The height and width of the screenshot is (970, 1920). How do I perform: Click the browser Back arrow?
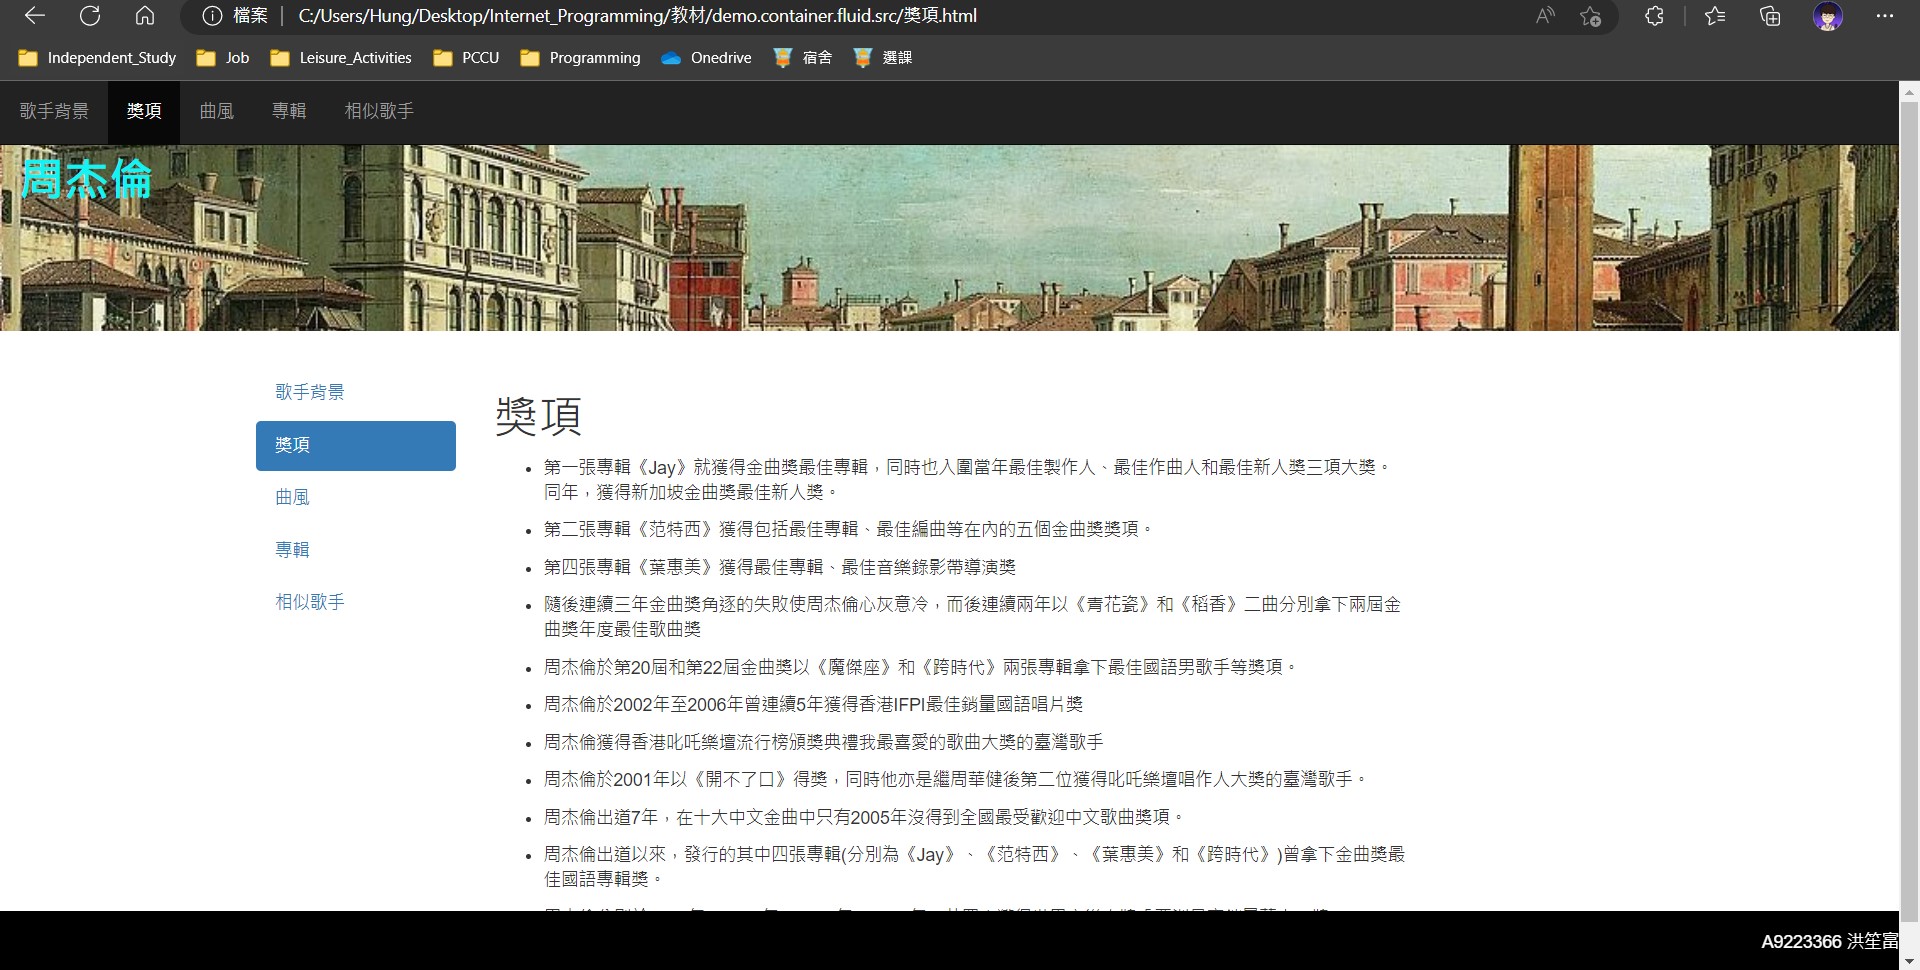click(x=34, y=16)
